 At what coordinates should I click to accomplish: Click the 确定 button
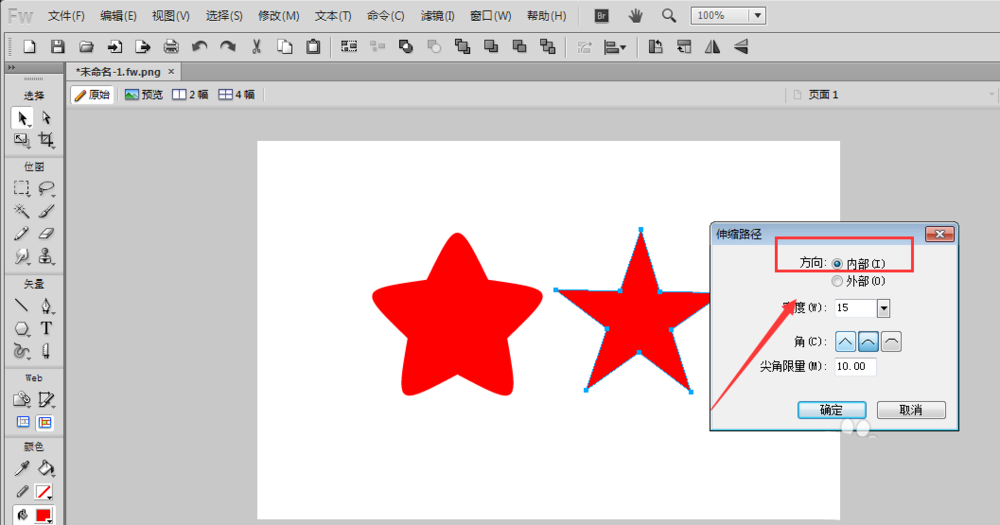[x=830, y=410]
